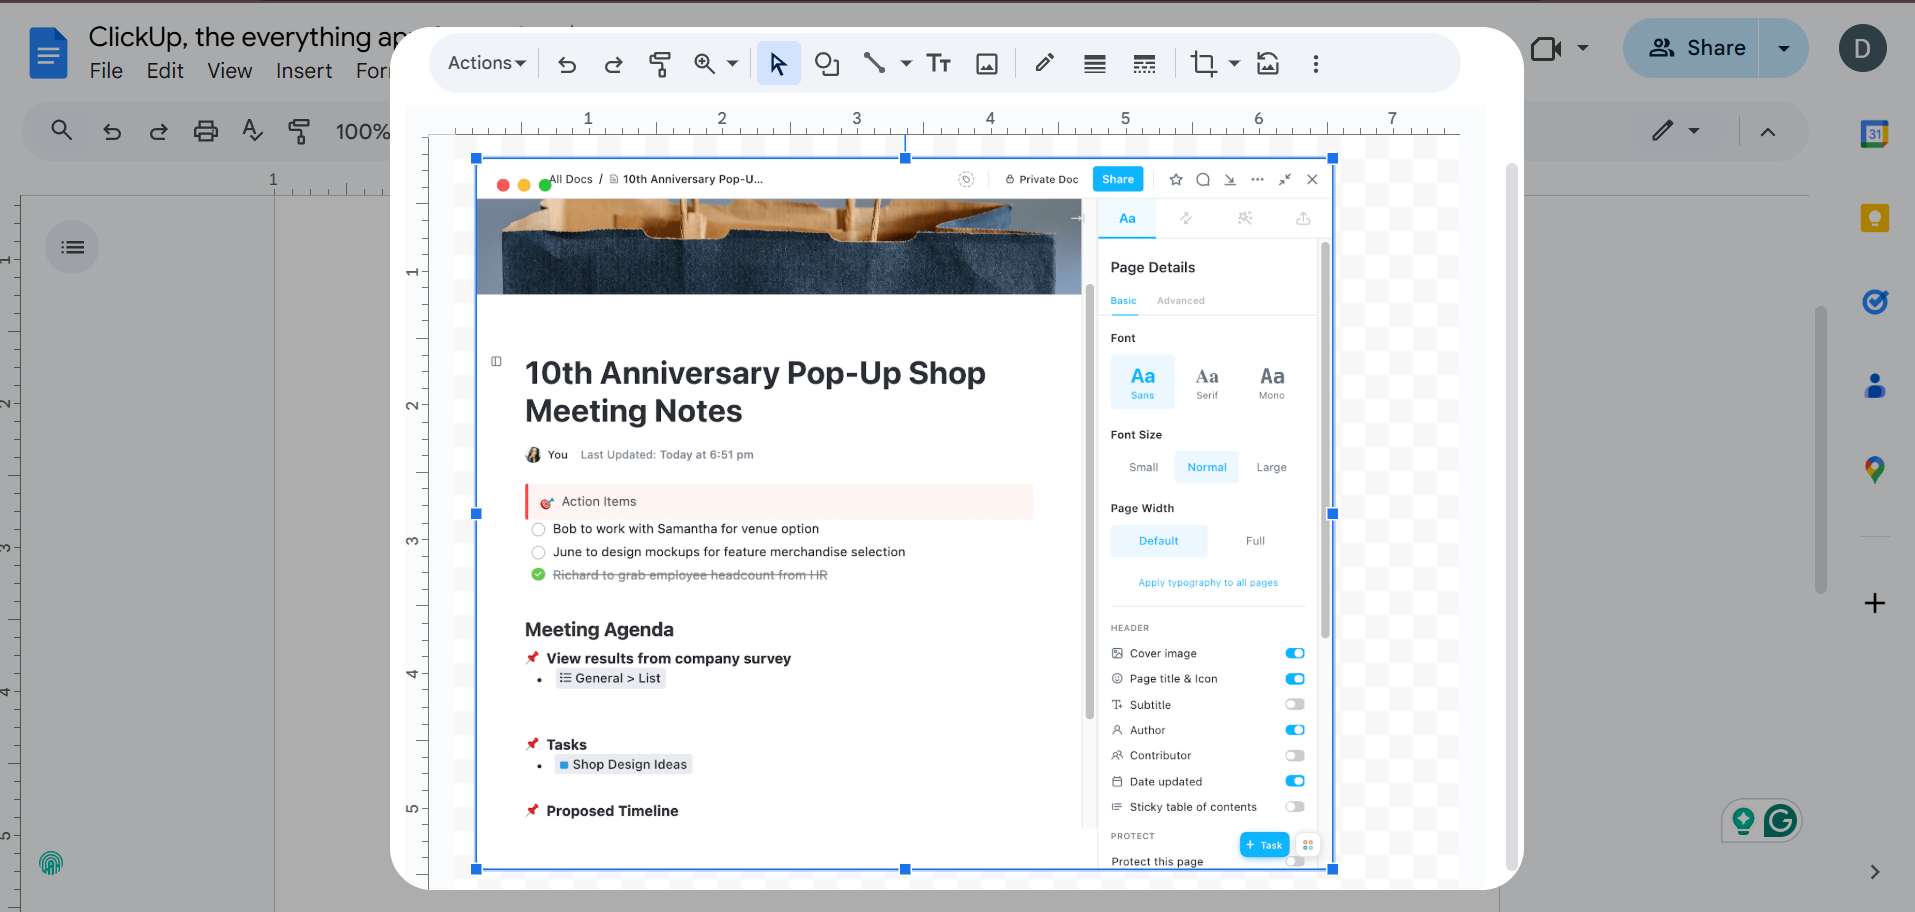The width and height of the screenshot is (1915, 912).
Task: Enable the Subtitle toggle
Action: tap(1295, 704)
